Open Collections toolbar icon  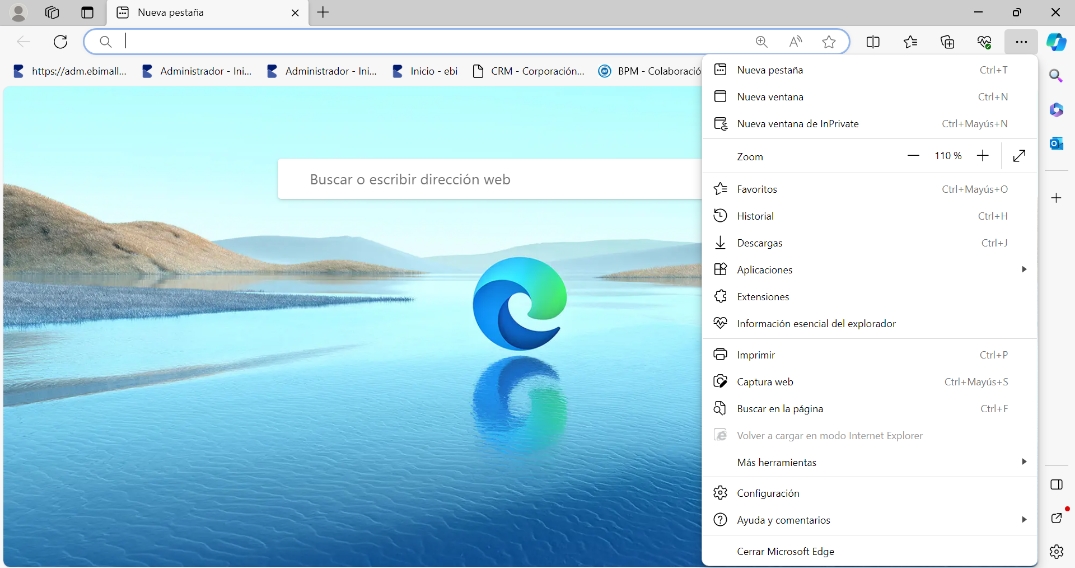pos(947,42)
